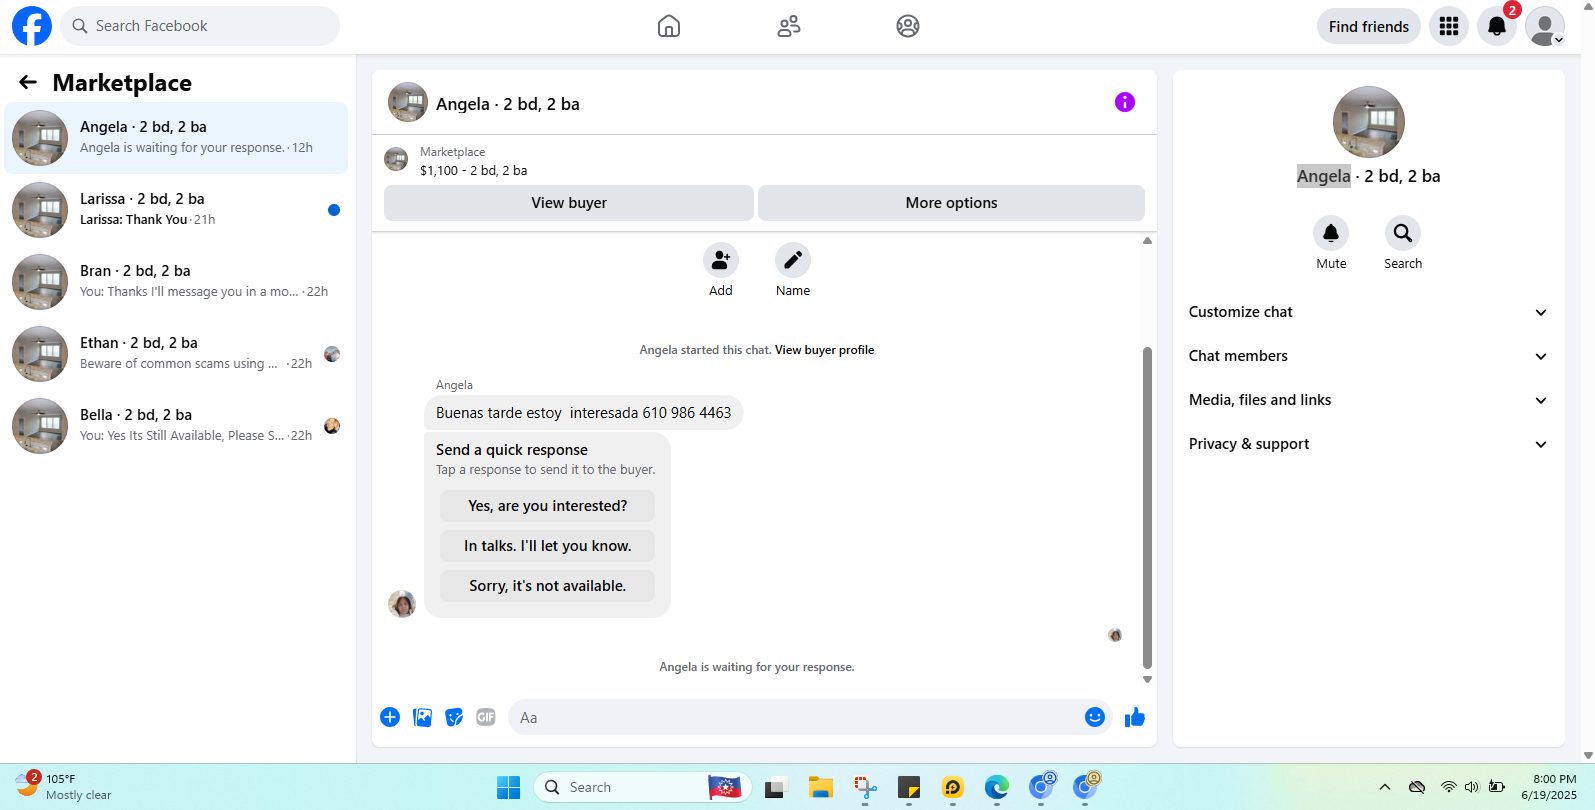Launch Snipping Tool from the taskbar
This screenshot has height=810, width=1595.
coord(865,788)
